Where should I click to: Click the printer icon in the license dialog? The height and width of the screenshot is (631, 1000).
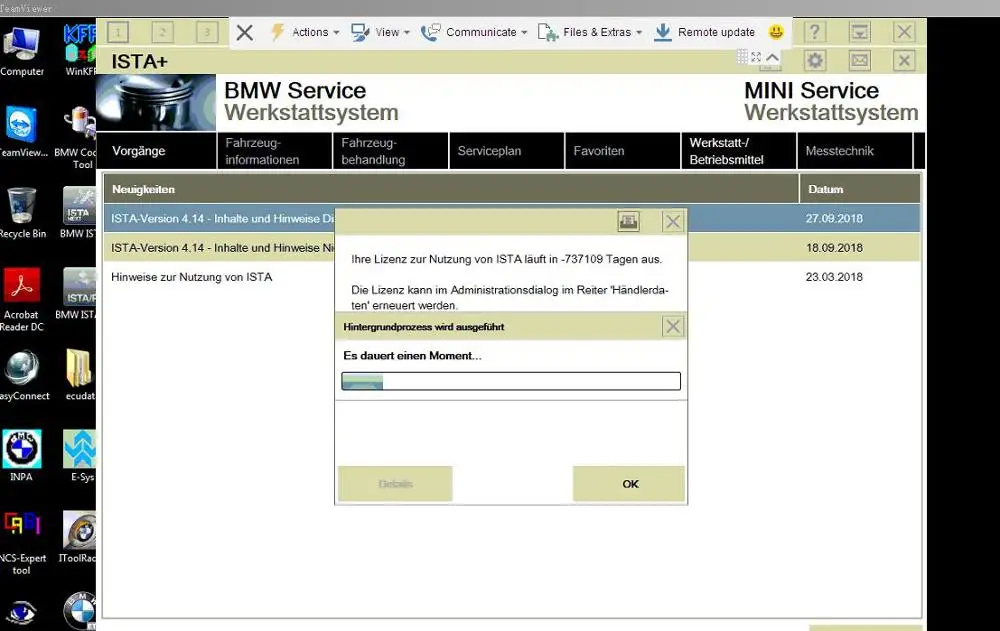(x=628, y=221)
